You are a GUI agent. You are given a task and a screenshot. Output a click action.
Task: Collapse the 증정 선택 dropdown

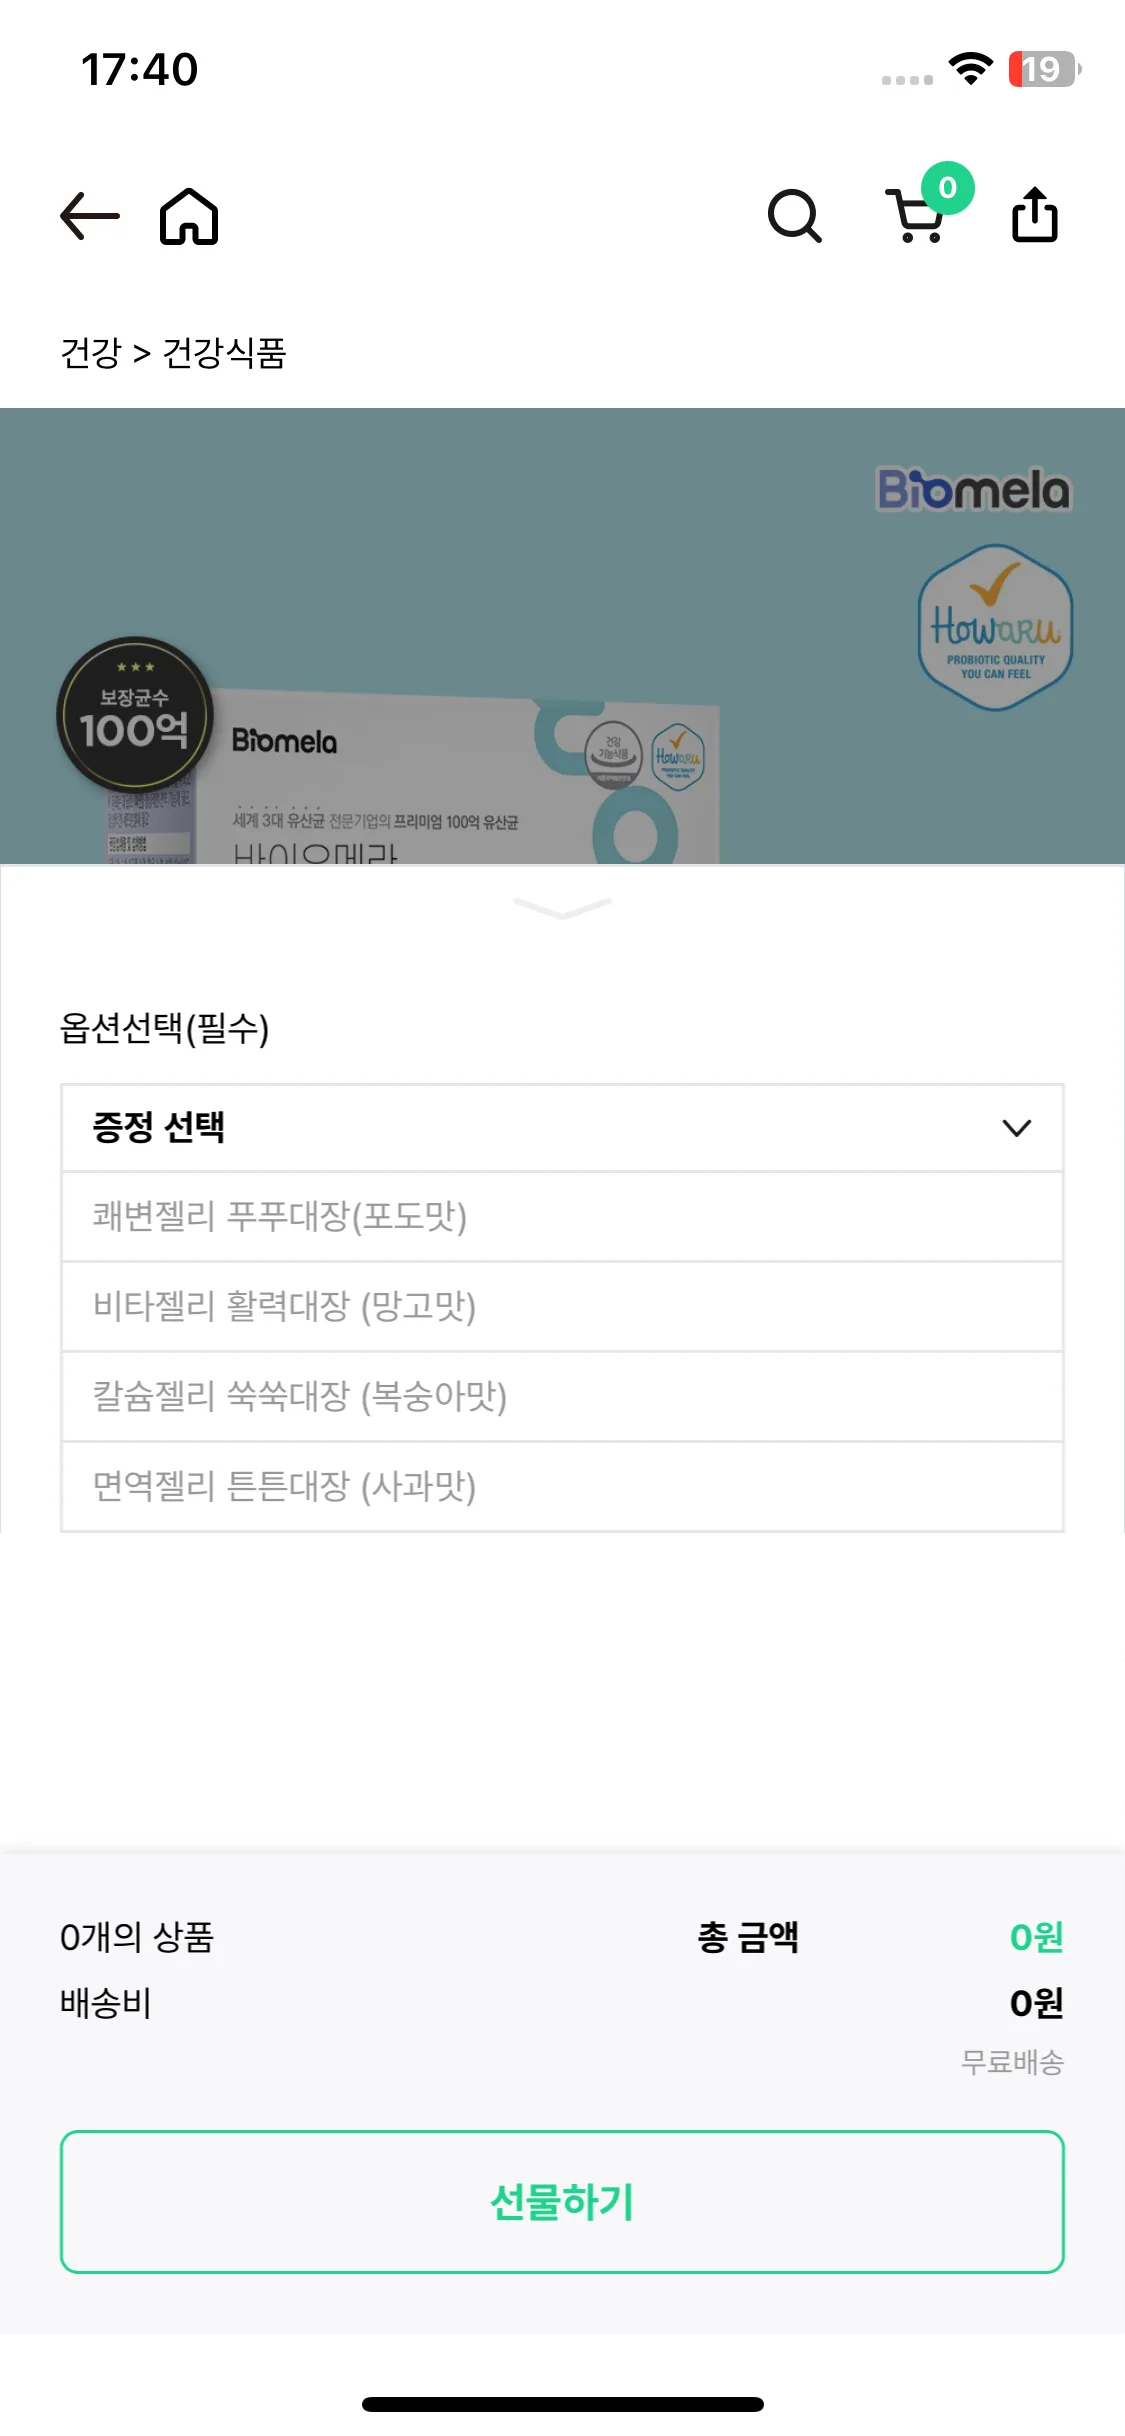(x=562, y=1127)
